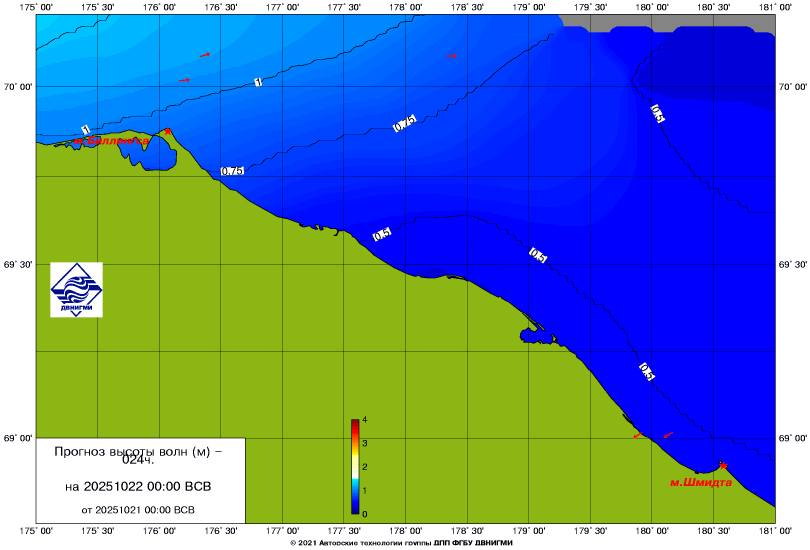The height and width of the screenshot is (550, 810).
Task: Click the forecast date "на 20251022 00:00 ВСВ"
Action: pos(139,486)
